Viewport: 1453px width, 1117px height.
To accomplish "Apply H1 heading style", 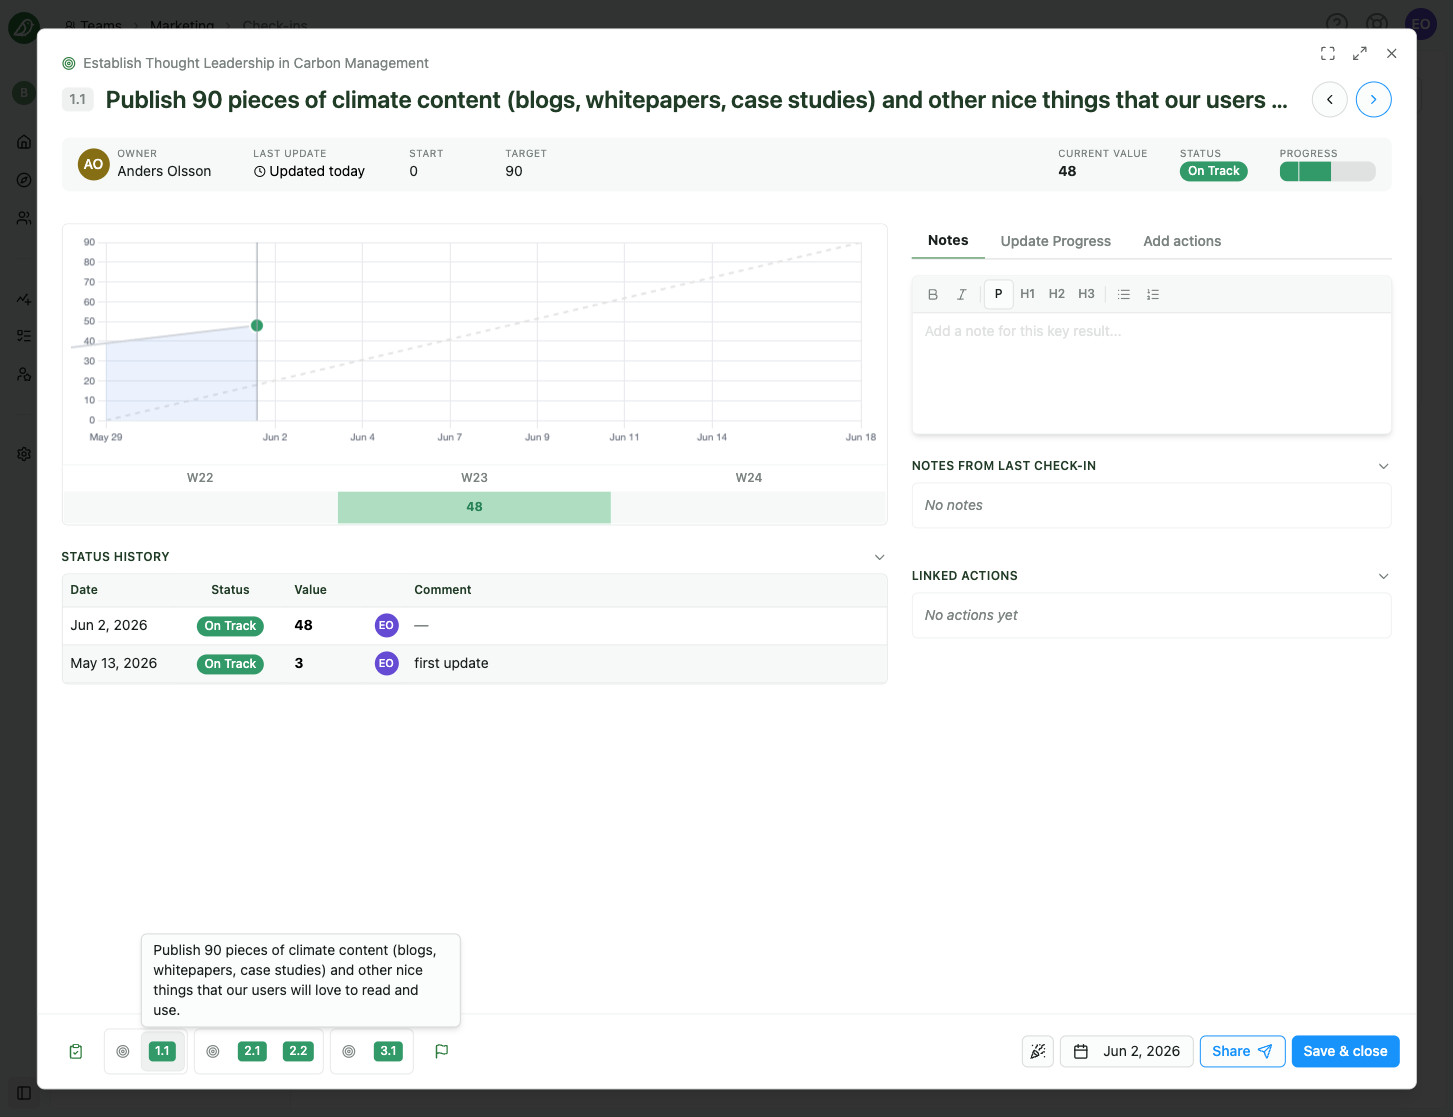I will pyautogui.click(x=1027, y=294).
